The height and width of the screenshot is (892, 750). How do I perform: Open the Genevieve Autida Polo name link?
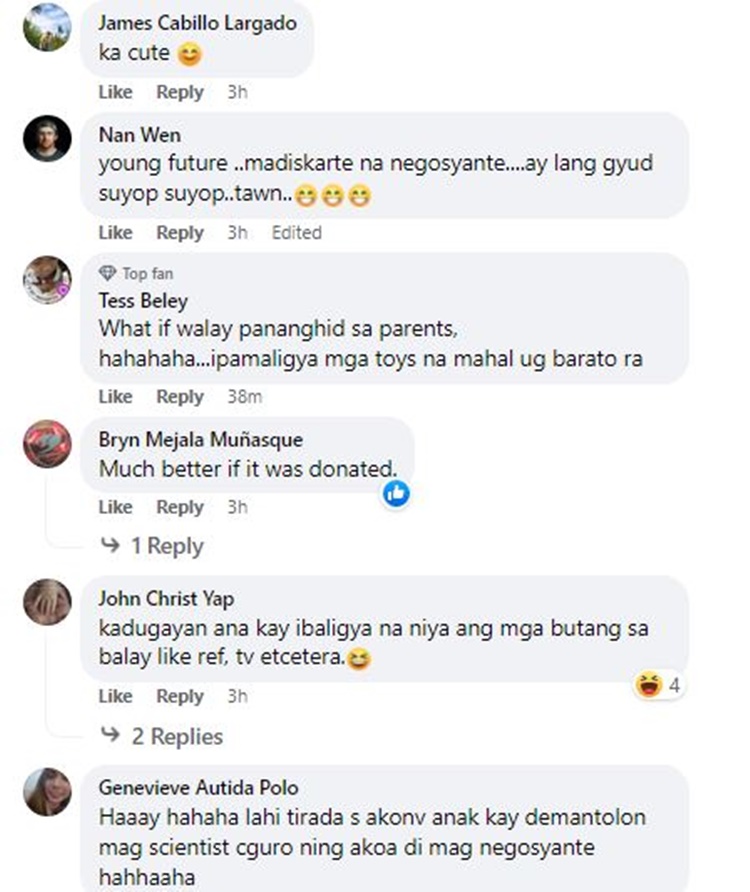click(x=199, y=788)
